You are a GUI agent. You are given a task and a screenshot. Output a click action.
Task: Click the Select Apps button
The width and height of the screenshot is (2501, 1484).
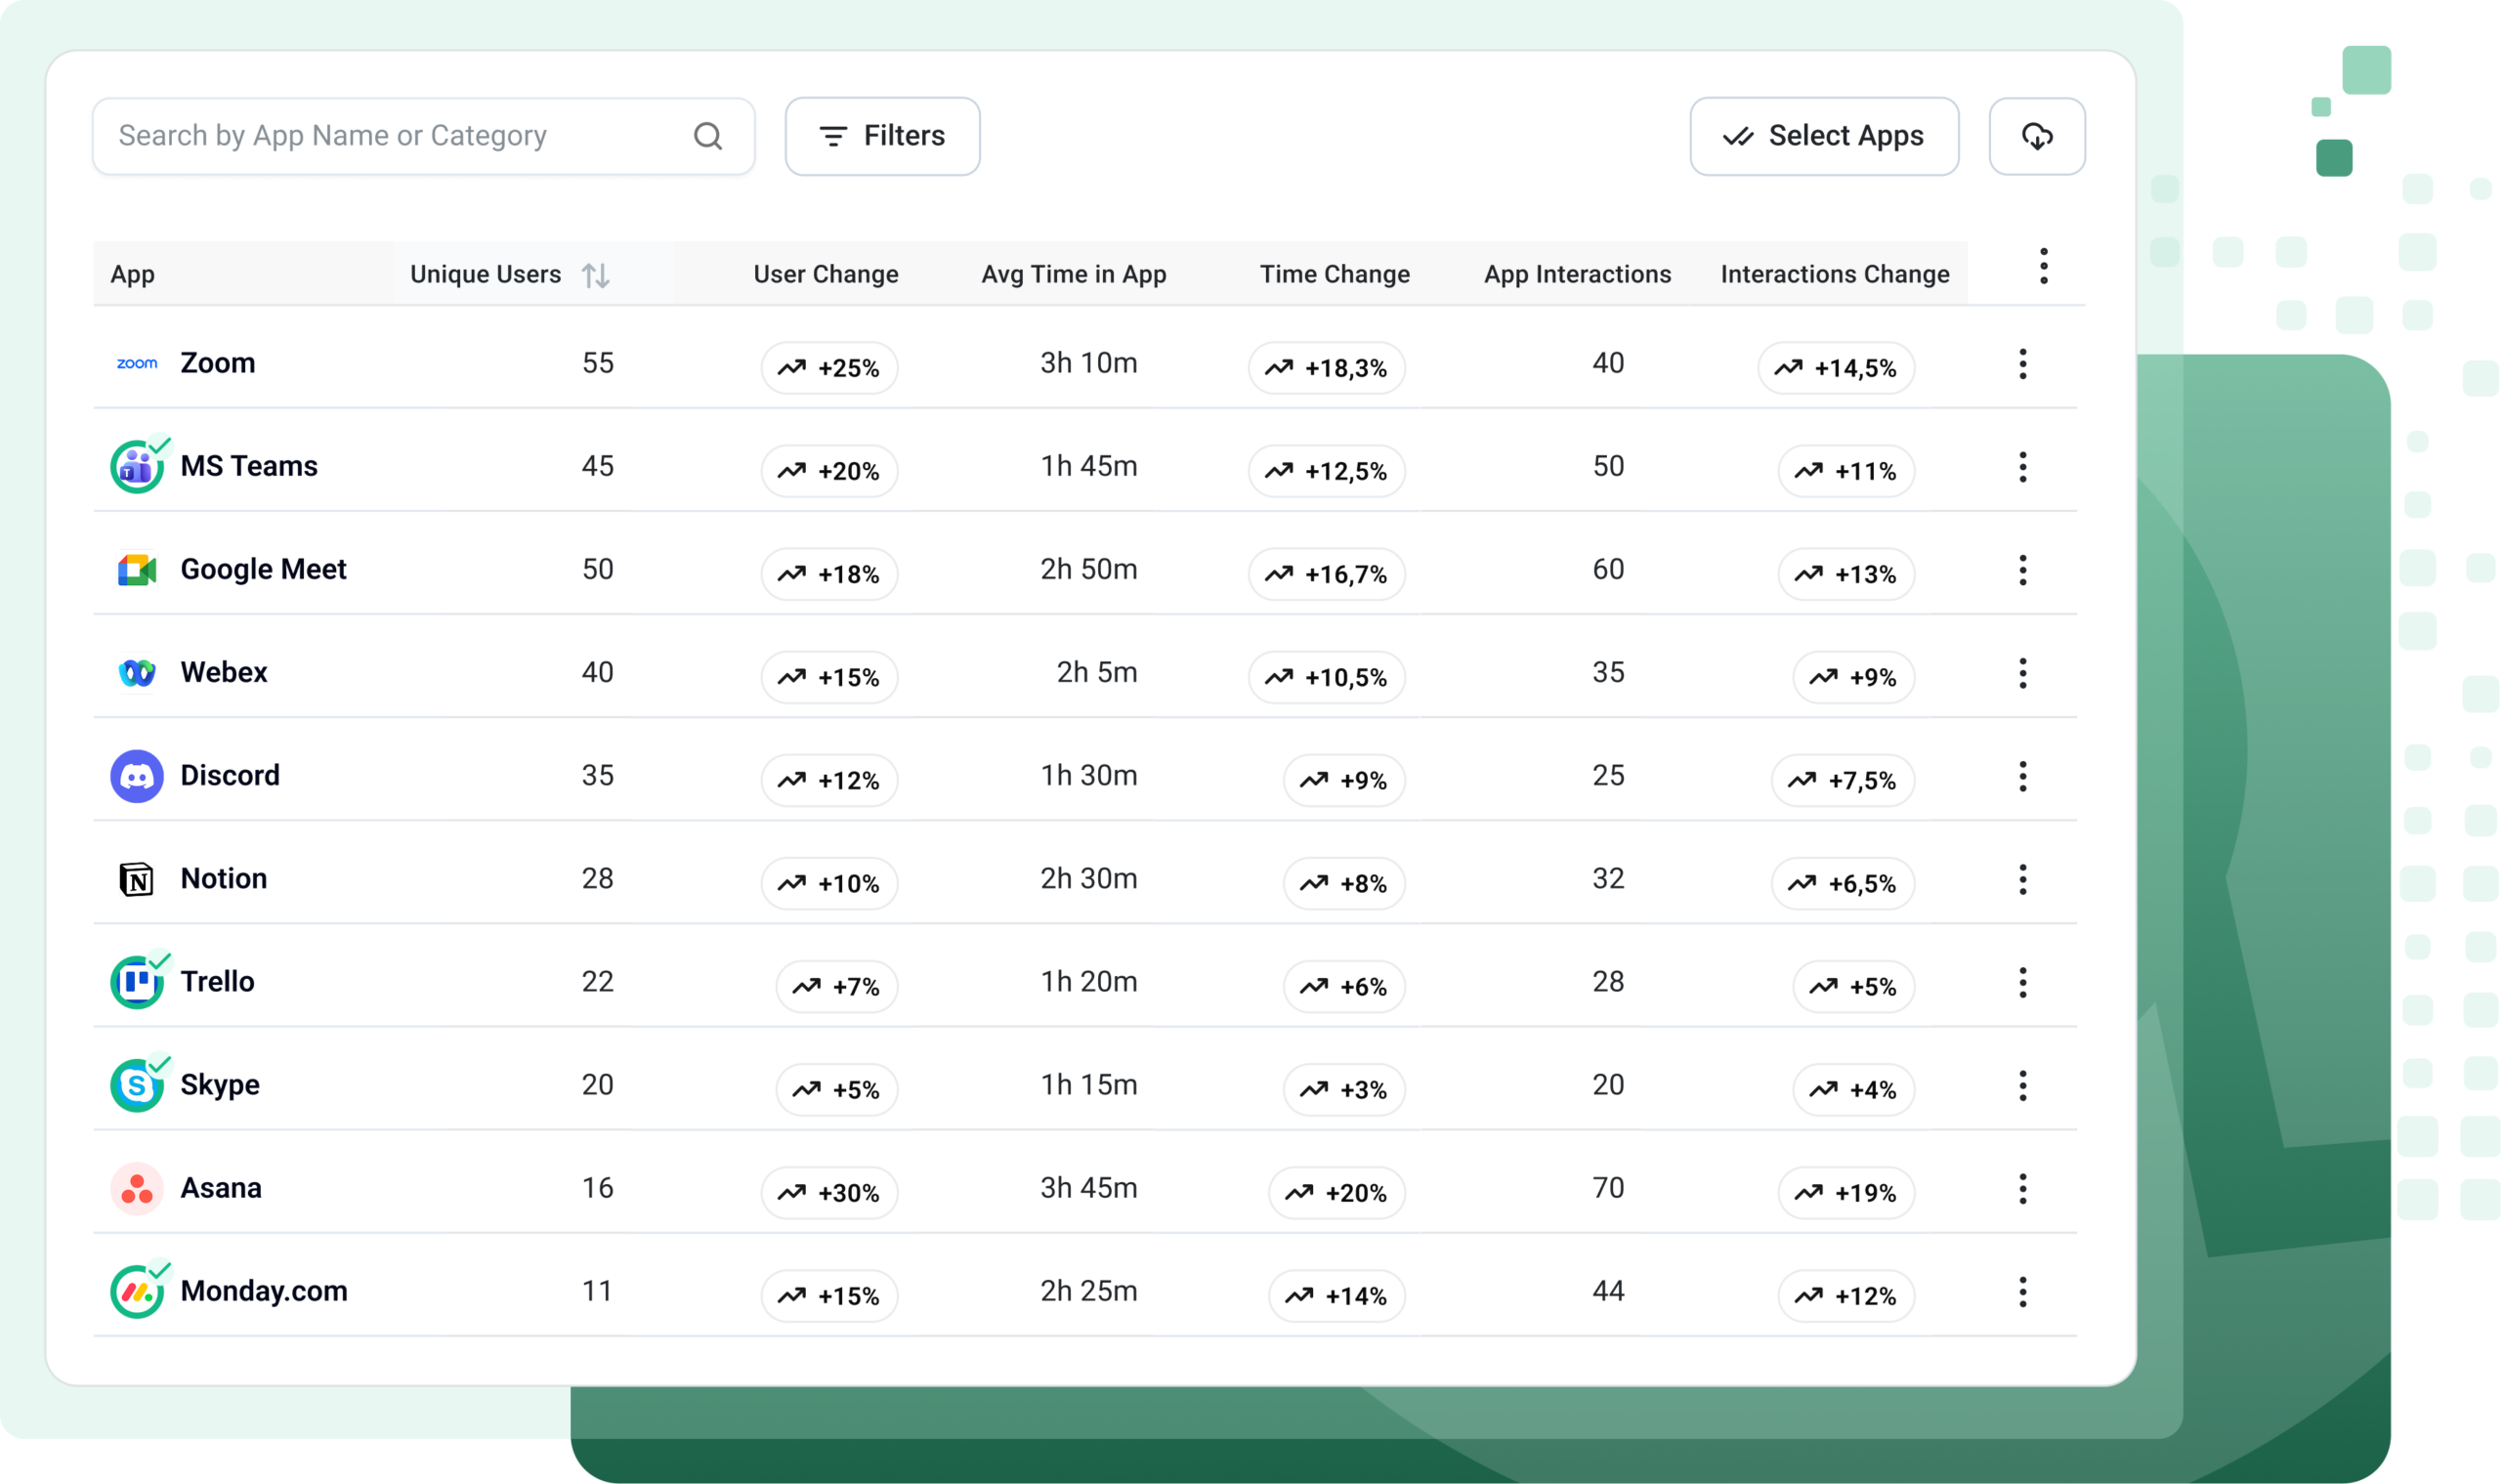(1824, 136)
